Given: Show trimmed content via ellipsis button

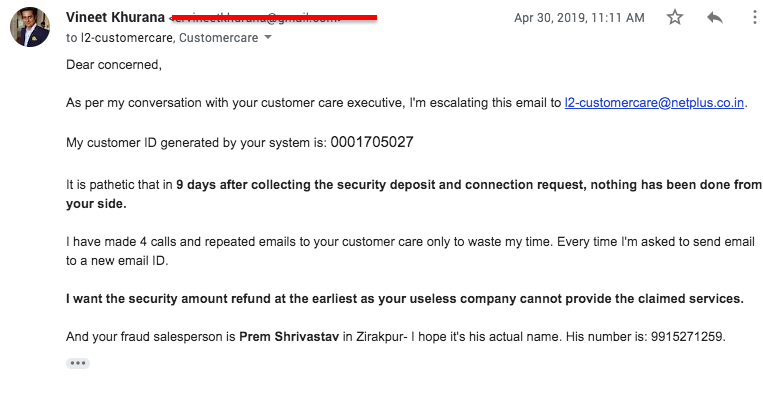Looking at the screenshot, I should pos(78,363).
